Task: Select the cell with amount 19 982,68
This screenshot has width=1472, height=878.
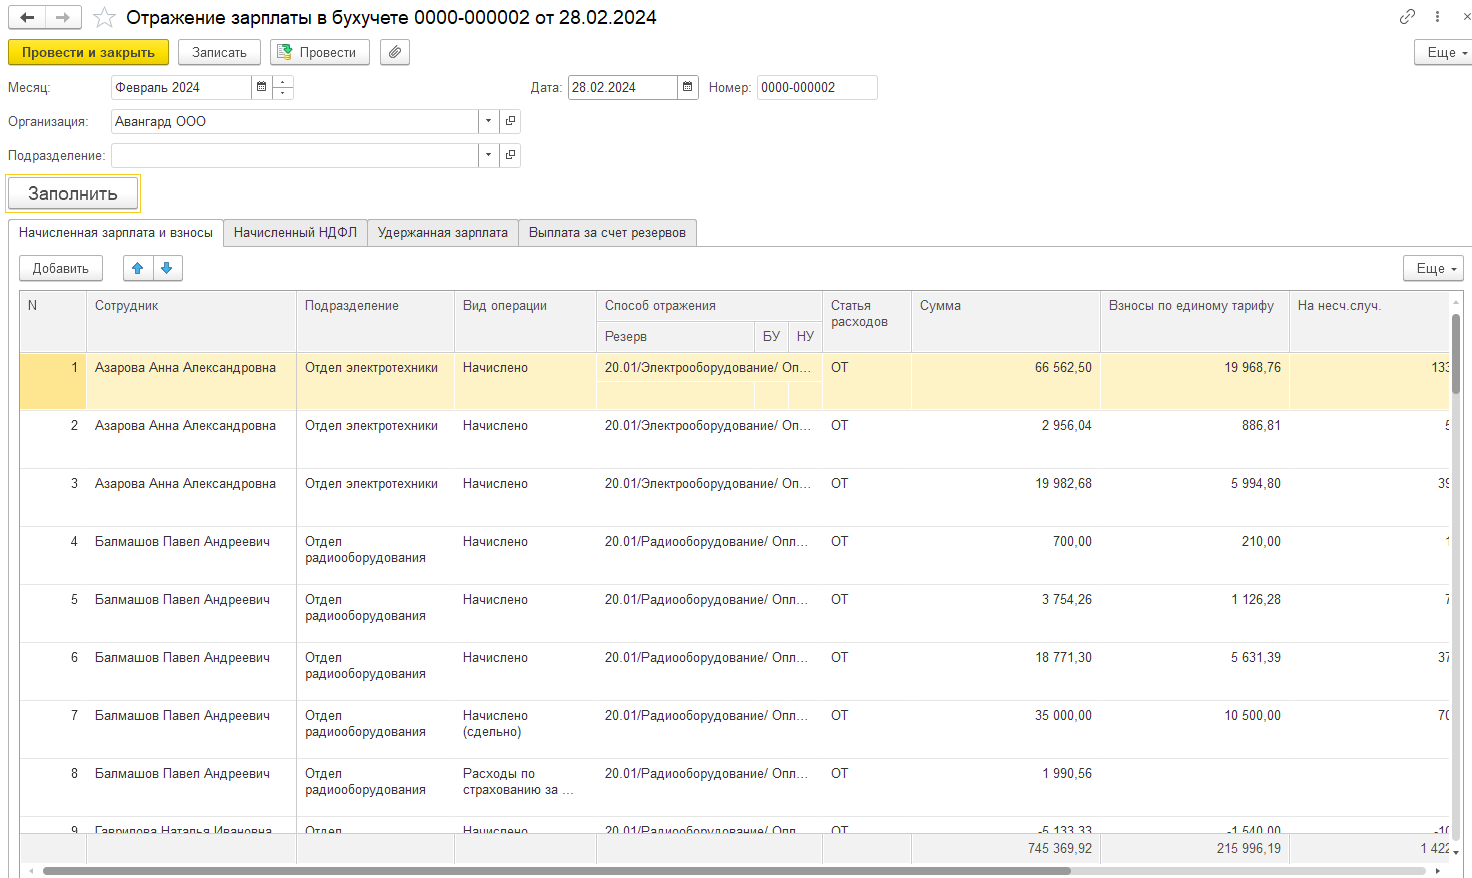Action: [1006, 497]
